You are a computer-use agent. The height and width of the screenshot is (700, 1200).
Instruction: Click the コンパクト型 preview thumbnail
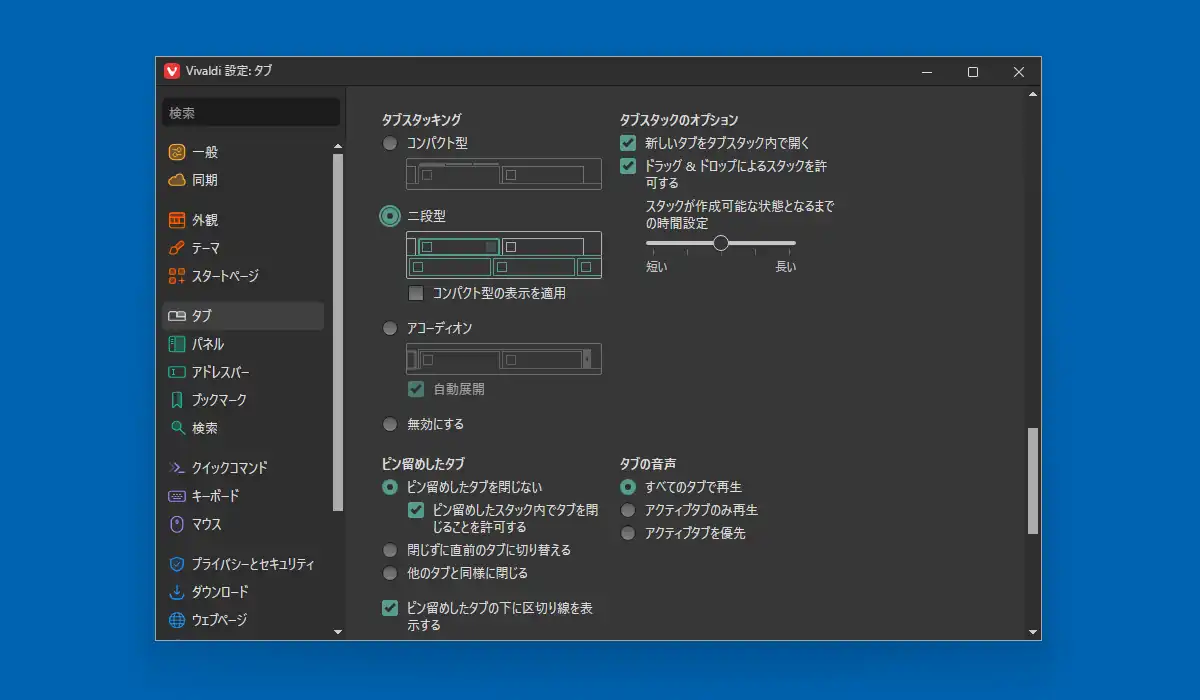[504, 174]
